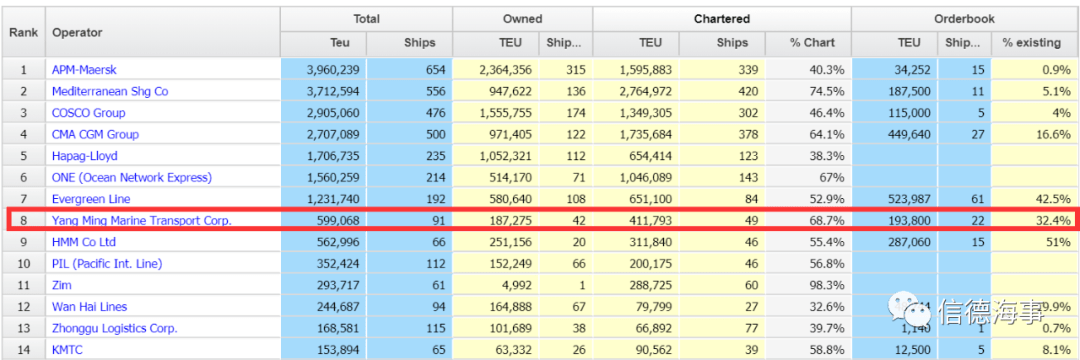This screenshot has height=360, width=1080.
Task: Select Zhonggu Logistics Corp. link
Action: pos(114,328)
